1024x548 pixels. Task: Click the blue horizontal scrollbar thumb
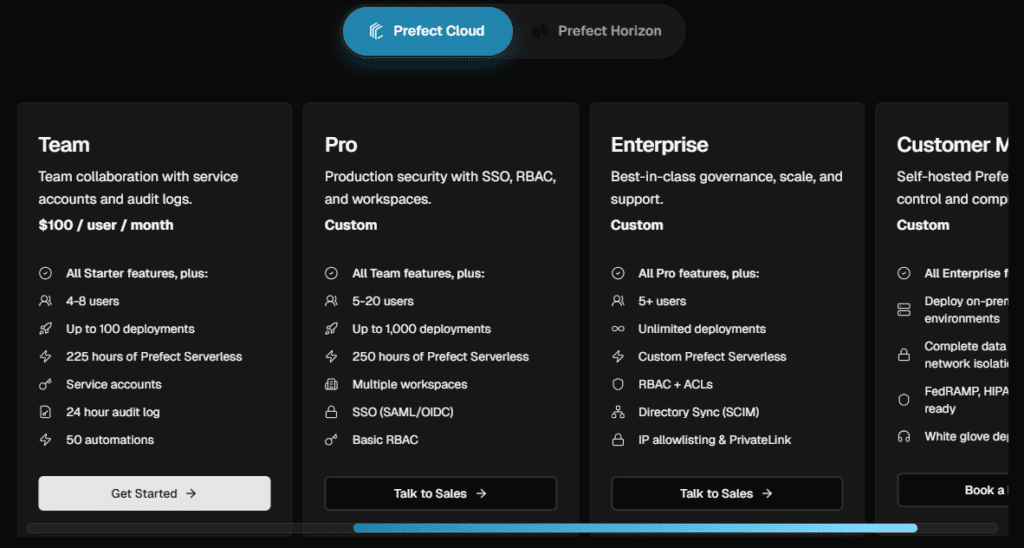click(635, 528)
